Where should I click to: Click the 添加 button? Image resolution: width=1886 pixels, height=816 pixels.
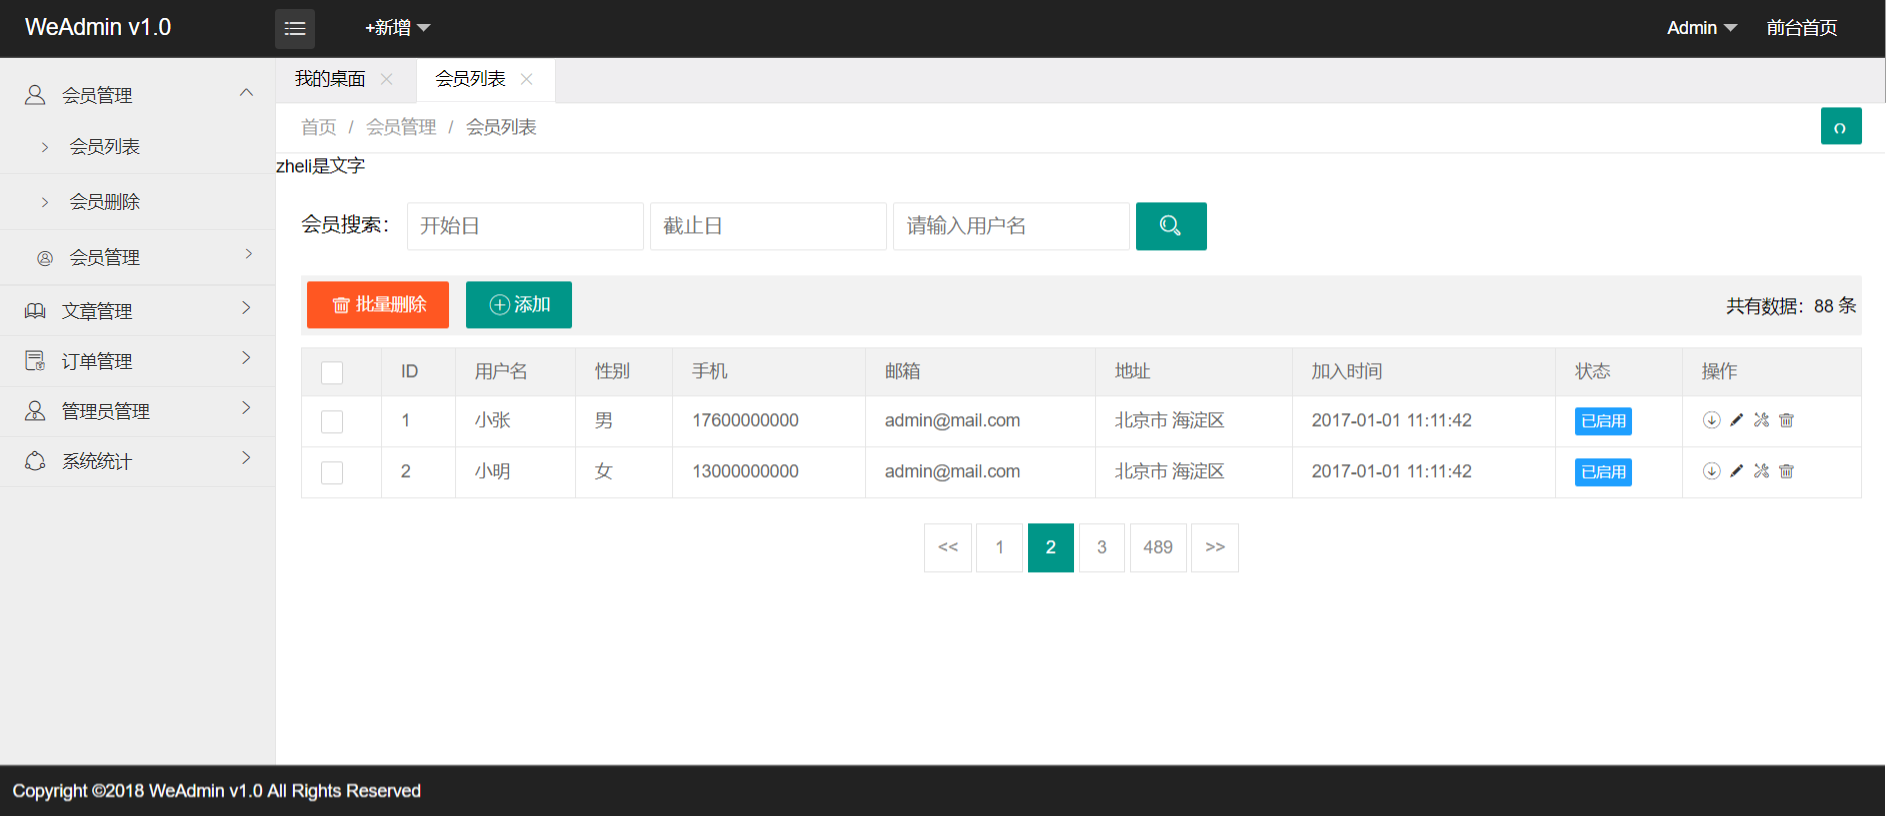point(518,305)
